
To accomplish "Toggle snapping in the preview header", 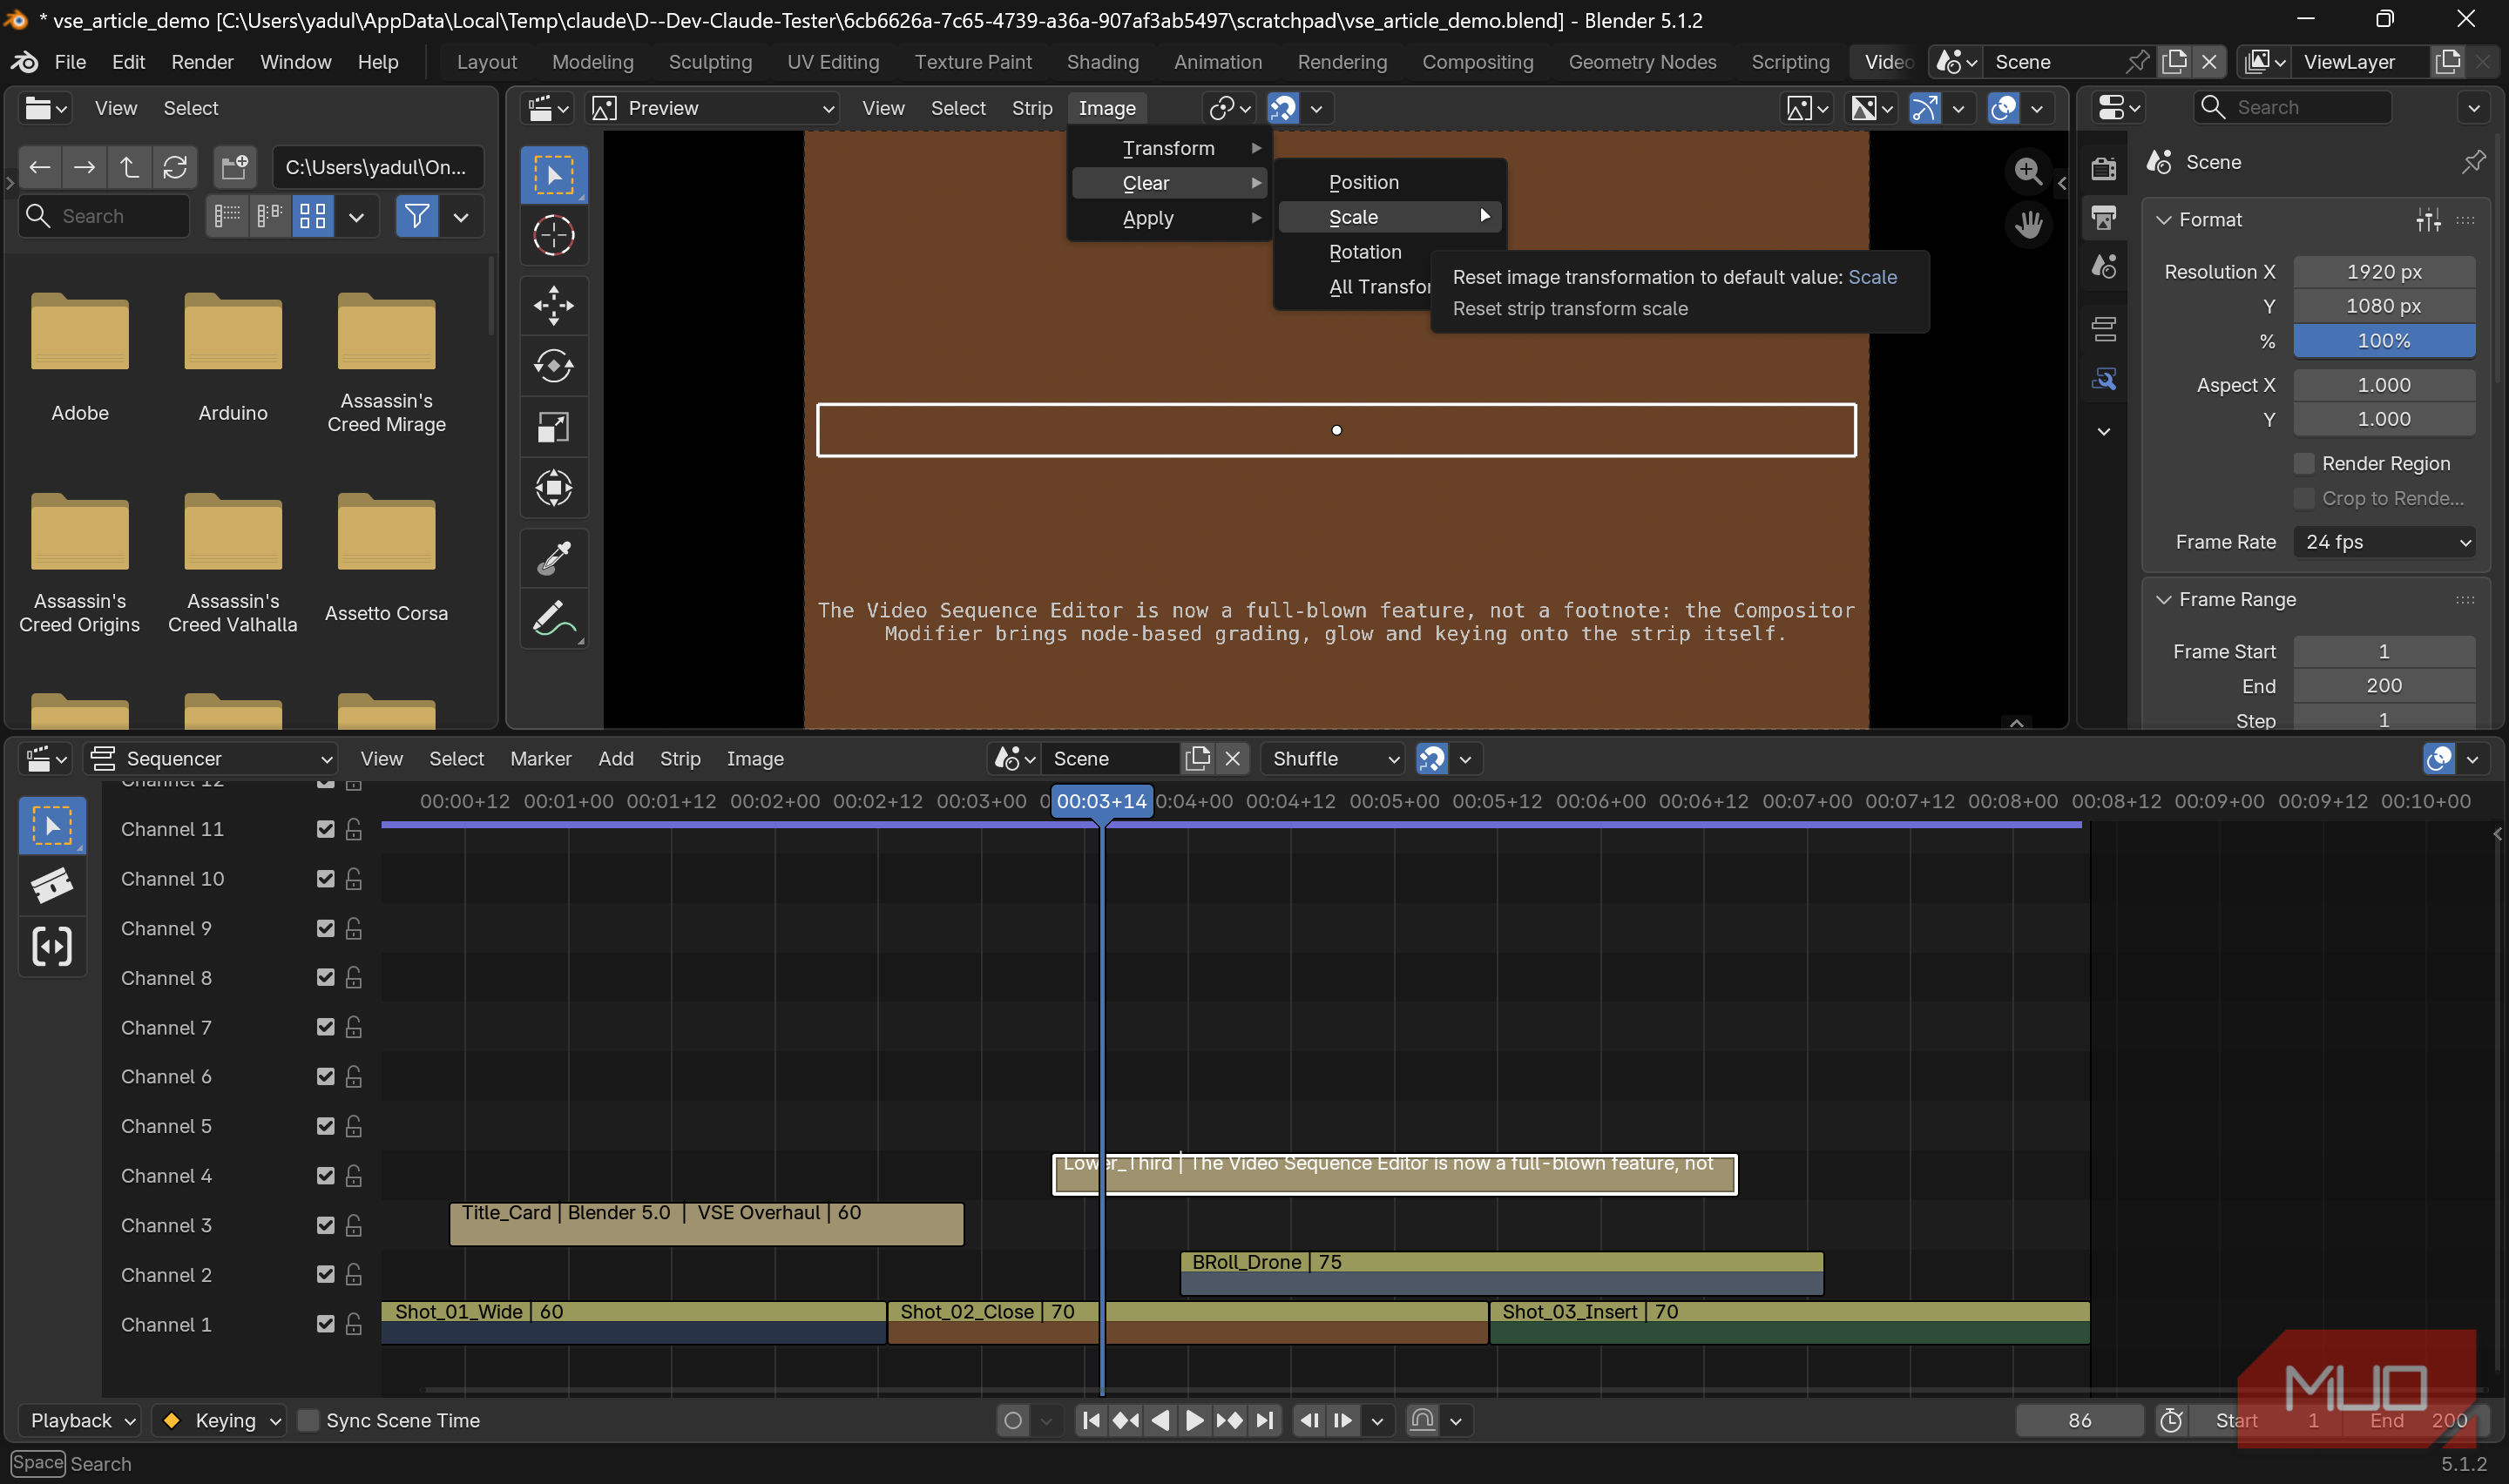I will click(1283, 108).
